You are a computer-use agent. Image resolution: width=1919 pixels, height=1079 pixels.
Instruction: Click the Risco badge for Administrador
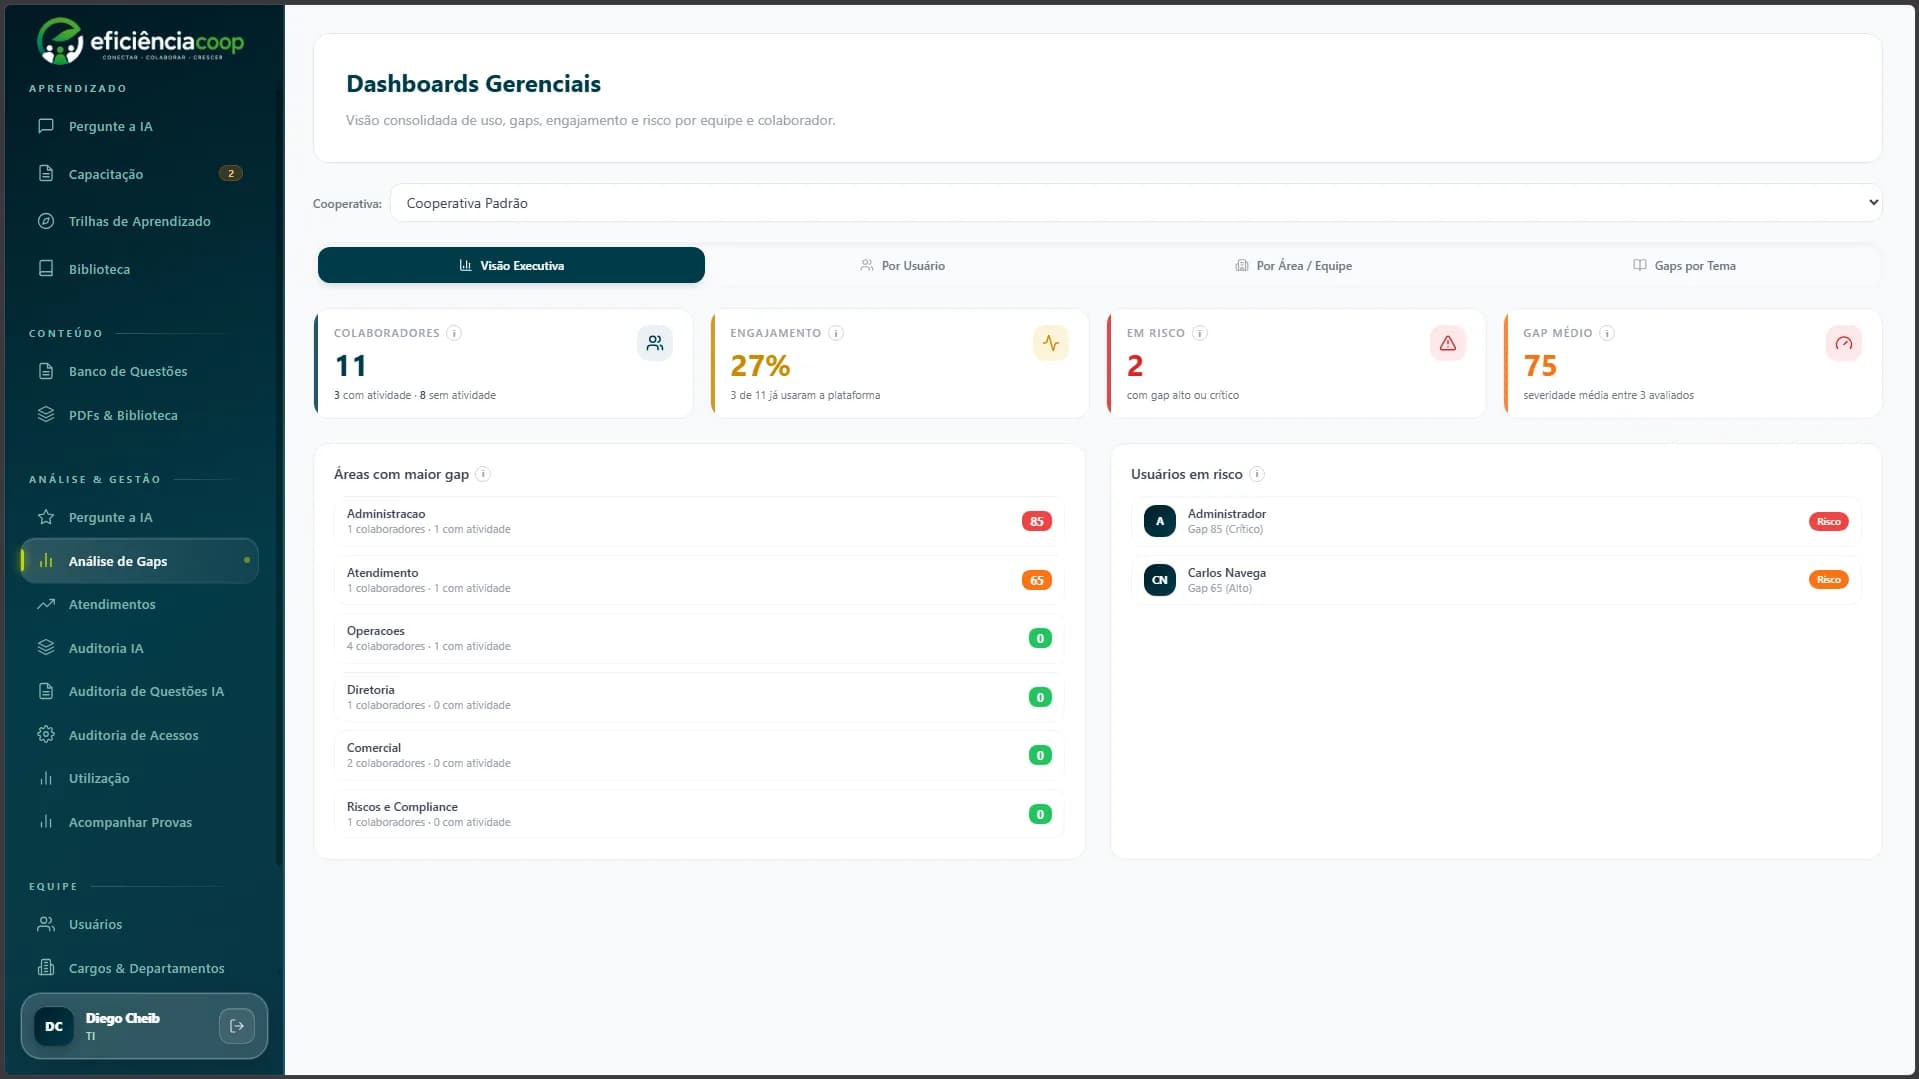(x=1828, y=521)
